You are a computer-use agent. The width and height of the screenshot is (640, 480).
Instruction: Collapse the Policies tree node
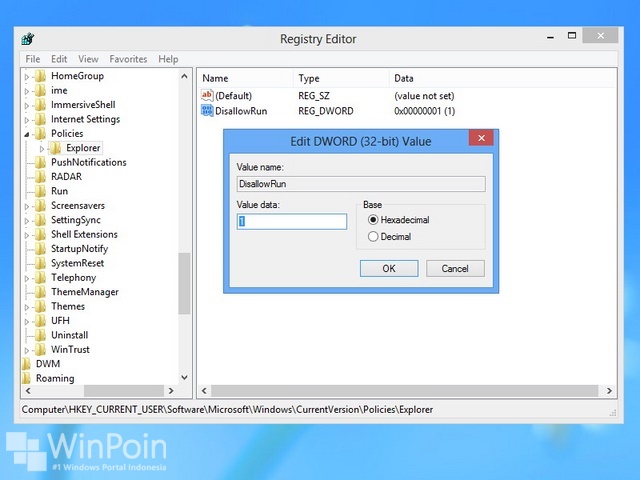(x=27, y=134)
